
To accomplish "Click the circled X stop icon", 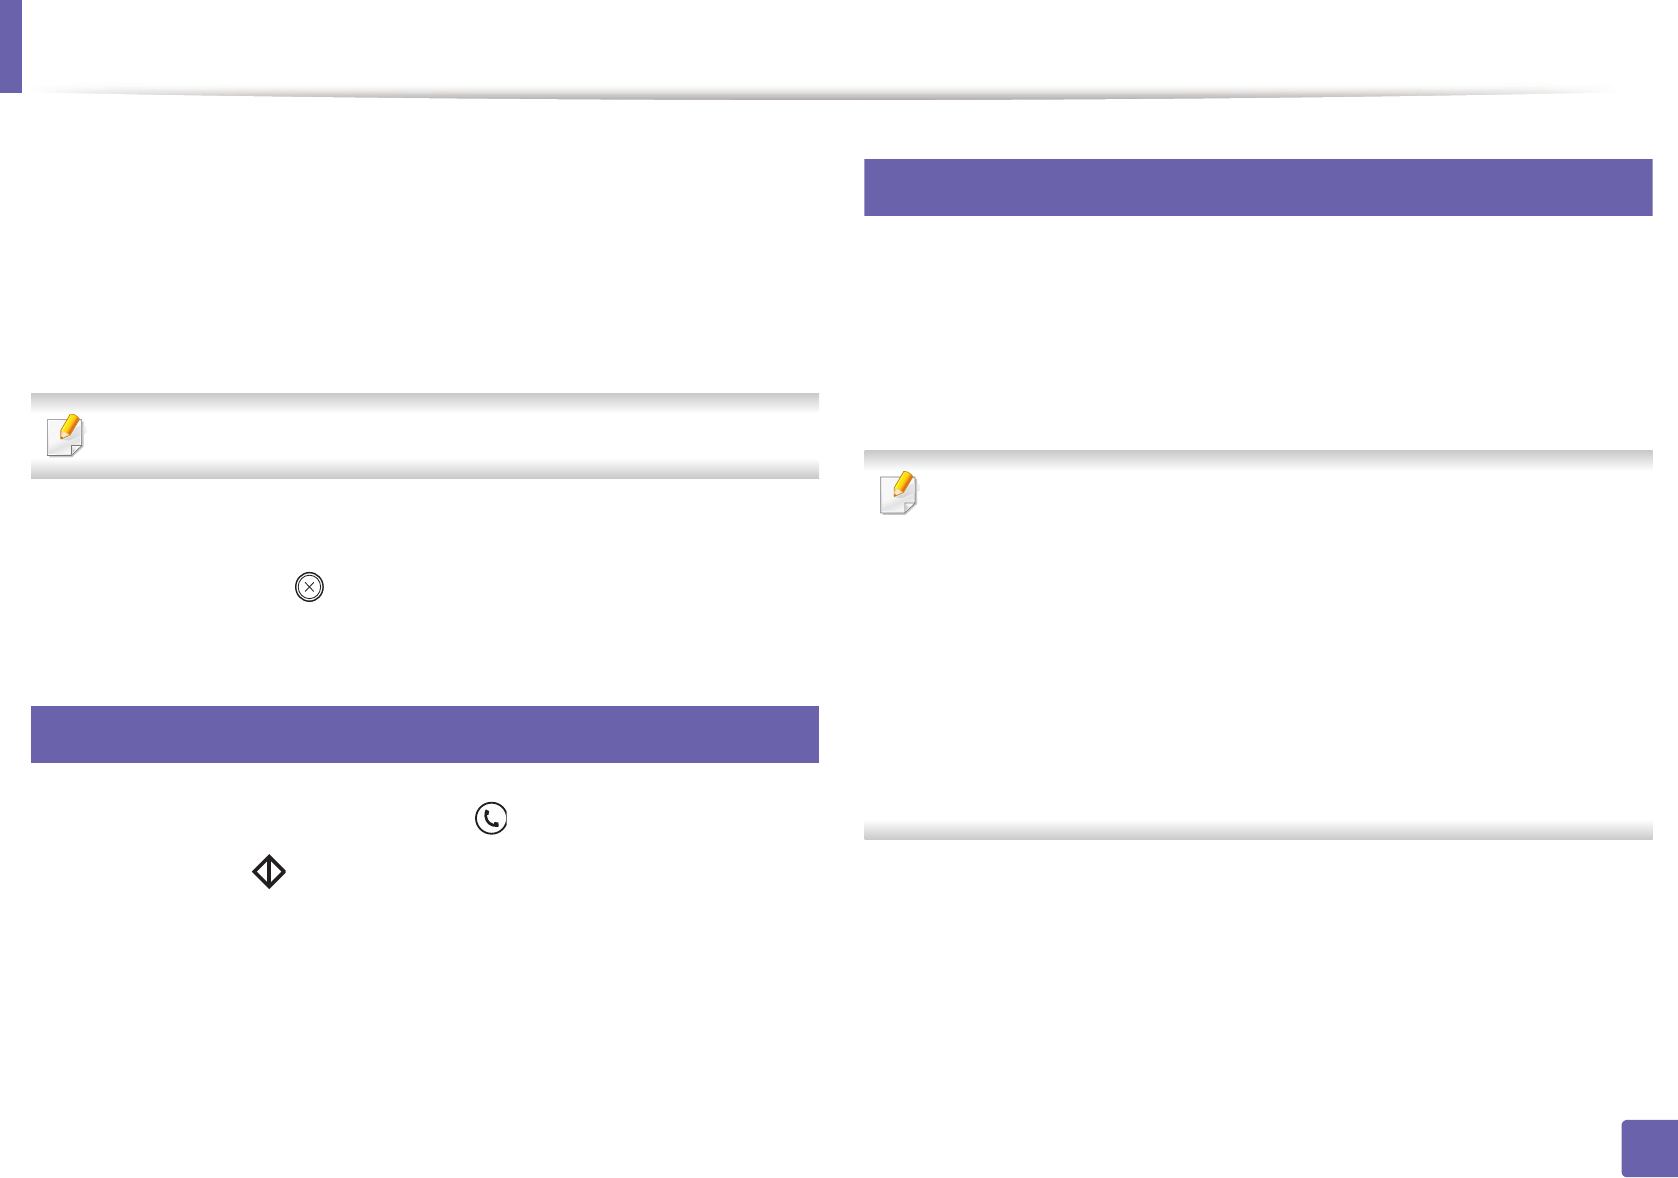I will coord(310,587).
